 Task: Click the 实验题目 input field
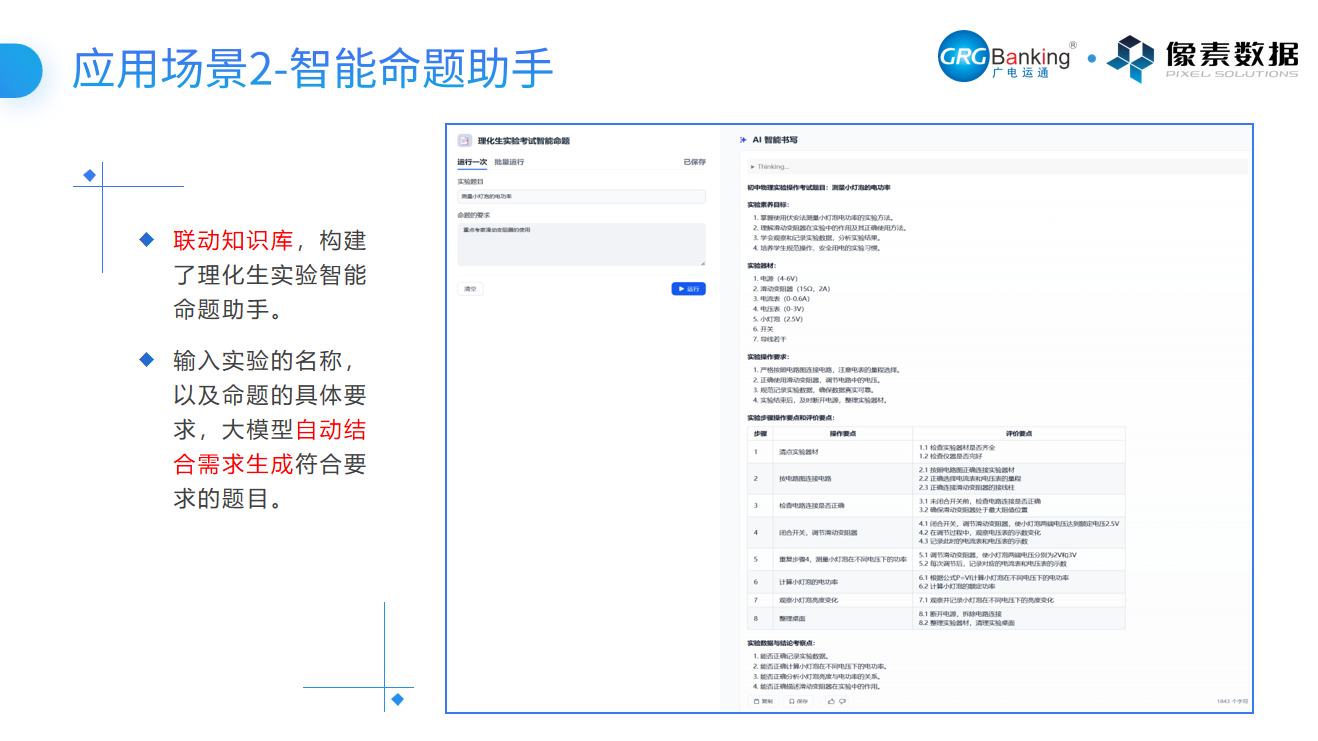tap(581, 197)
